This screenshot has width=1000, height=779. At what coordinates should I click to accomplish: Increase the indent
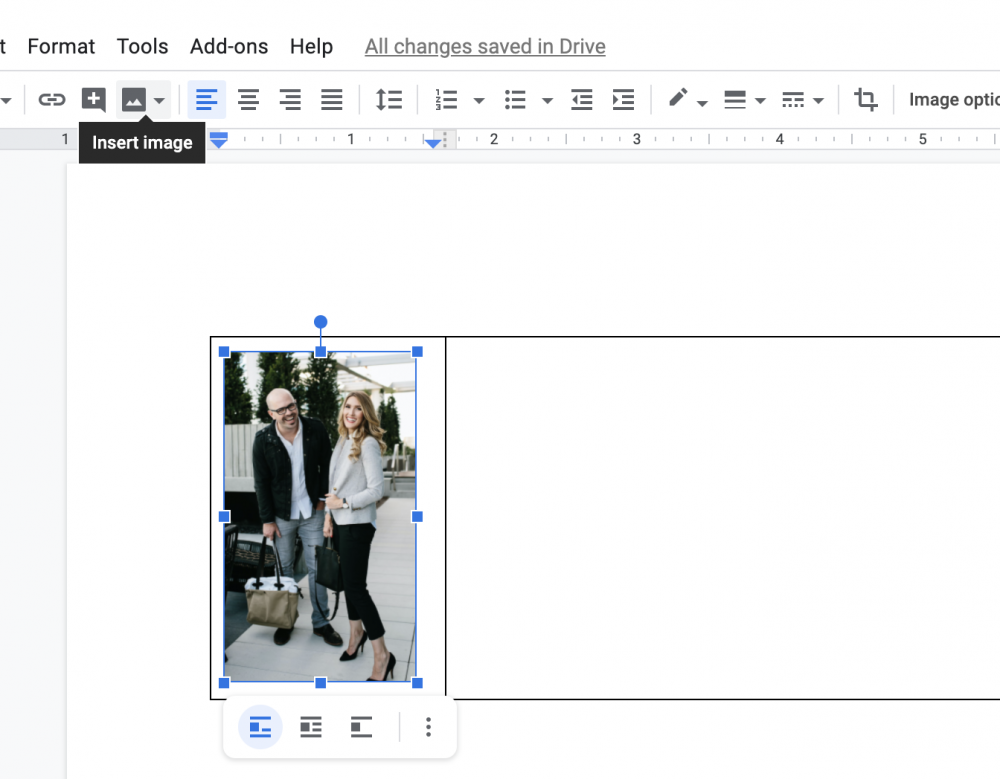pos(624,99)
